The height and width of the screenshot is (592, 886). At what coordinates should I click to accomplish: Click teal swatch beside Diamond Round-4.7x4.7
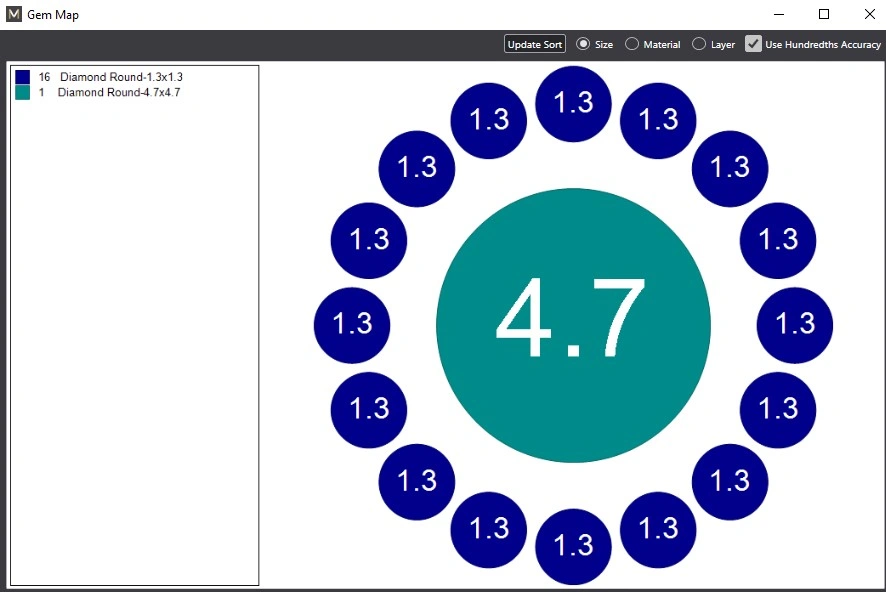[23, 93]
